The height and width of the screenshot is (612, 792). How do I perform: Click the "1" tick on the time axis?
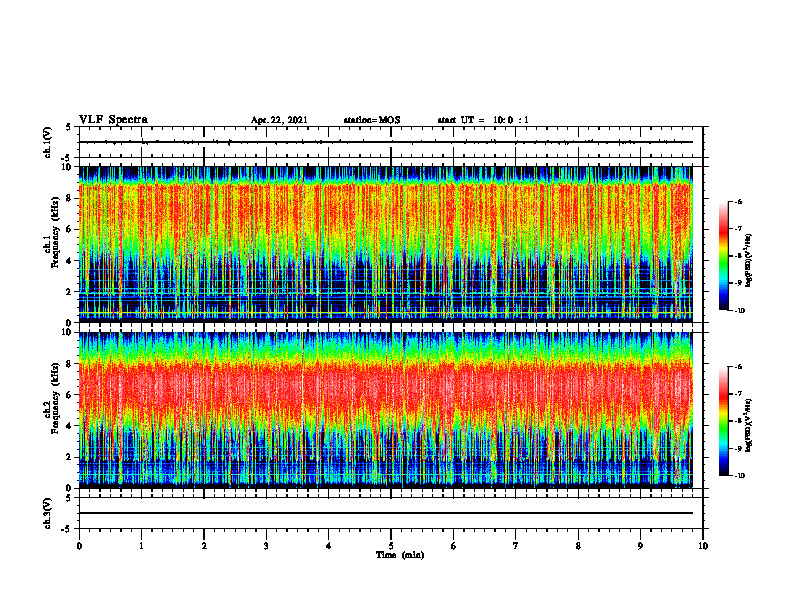(x=141, y=546)
